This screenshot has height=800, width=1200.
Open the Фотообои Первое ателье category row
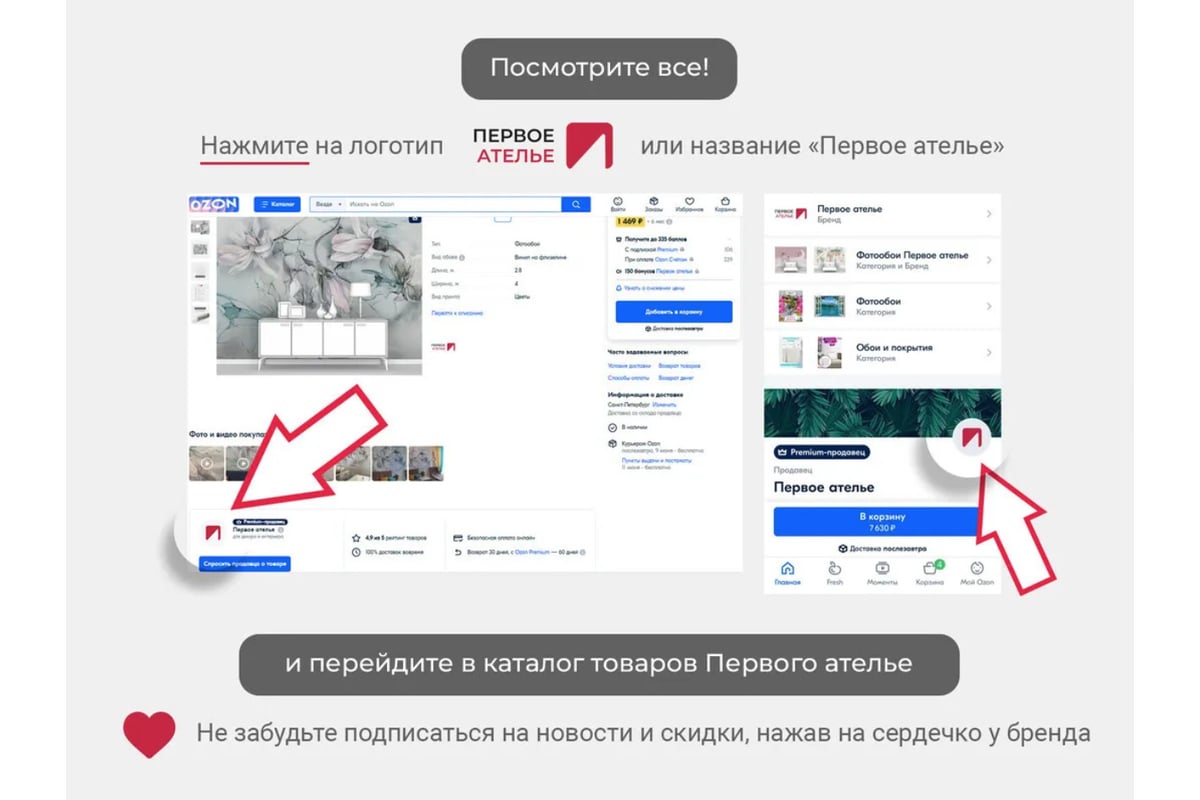click(882, 260)
